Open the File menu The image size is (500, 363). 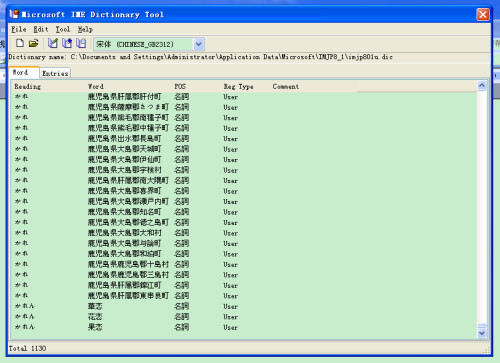click(19, 29)
